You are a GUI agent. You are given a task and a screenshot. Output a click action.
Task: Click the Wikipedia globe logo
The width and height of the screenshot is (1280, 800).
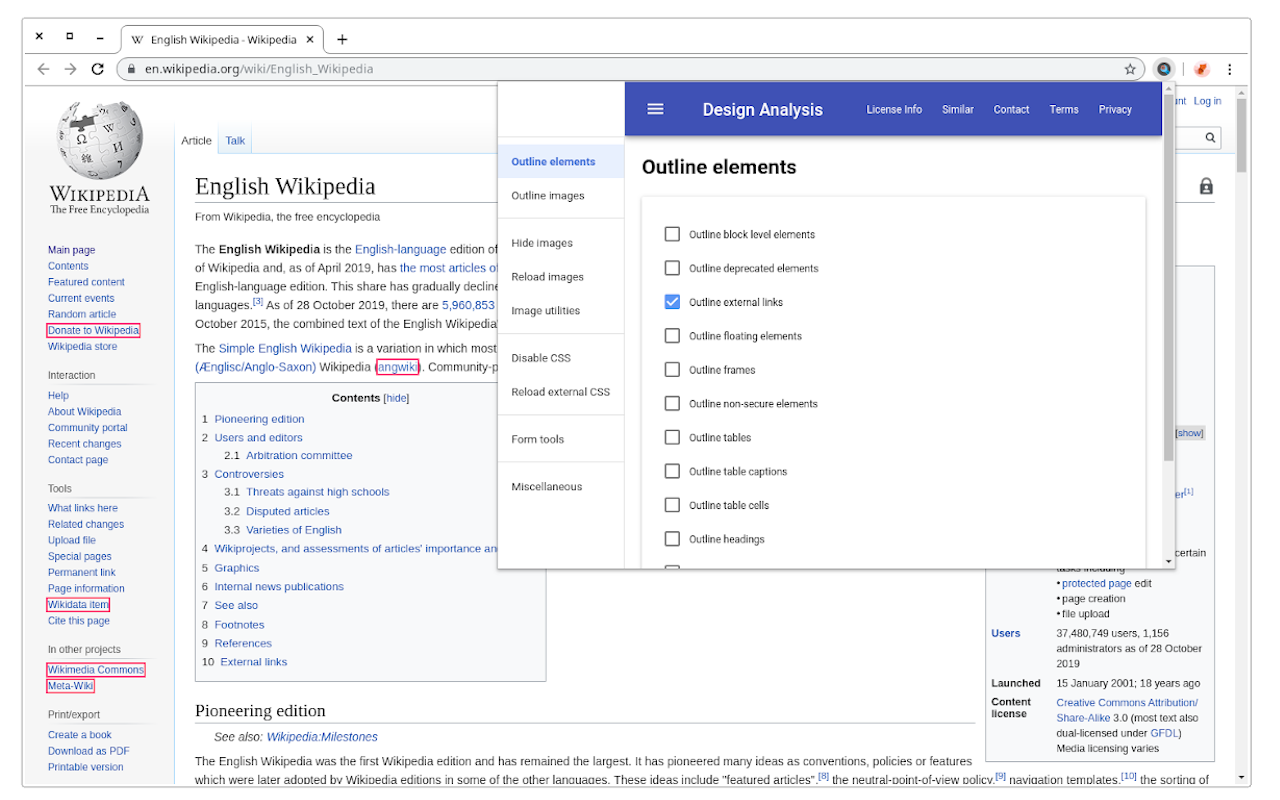coord(98,140)
